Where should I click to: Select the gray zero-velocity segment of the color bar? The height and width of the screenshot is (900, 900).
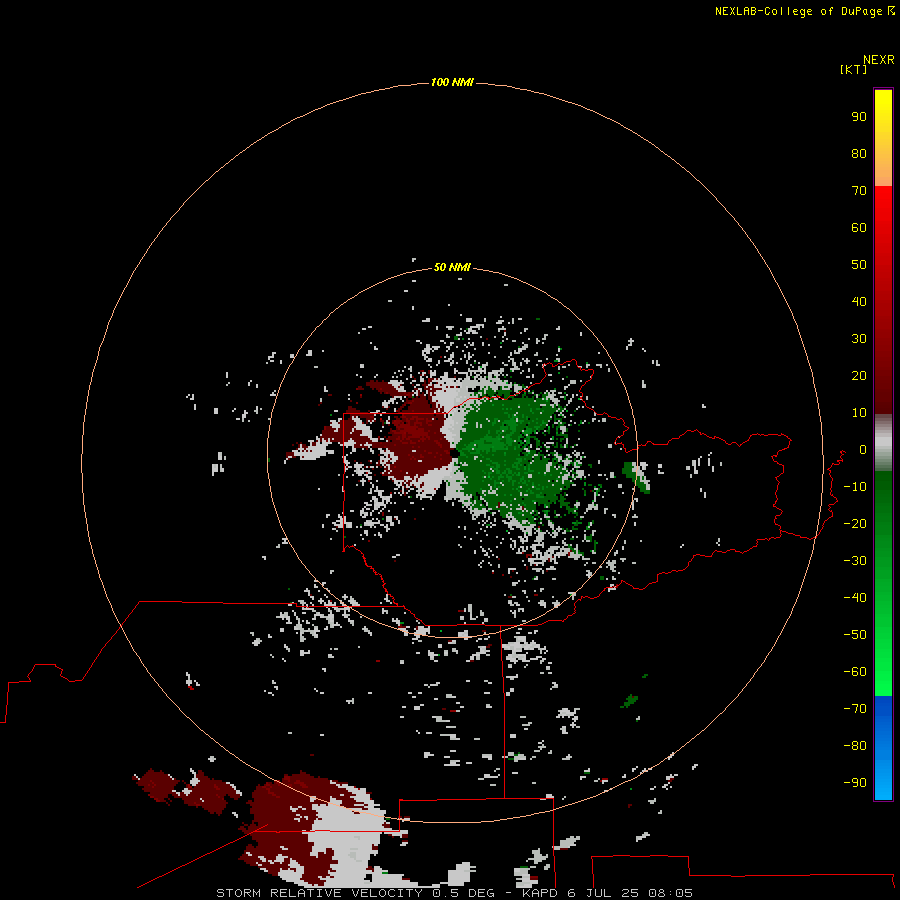coord(883,443)
